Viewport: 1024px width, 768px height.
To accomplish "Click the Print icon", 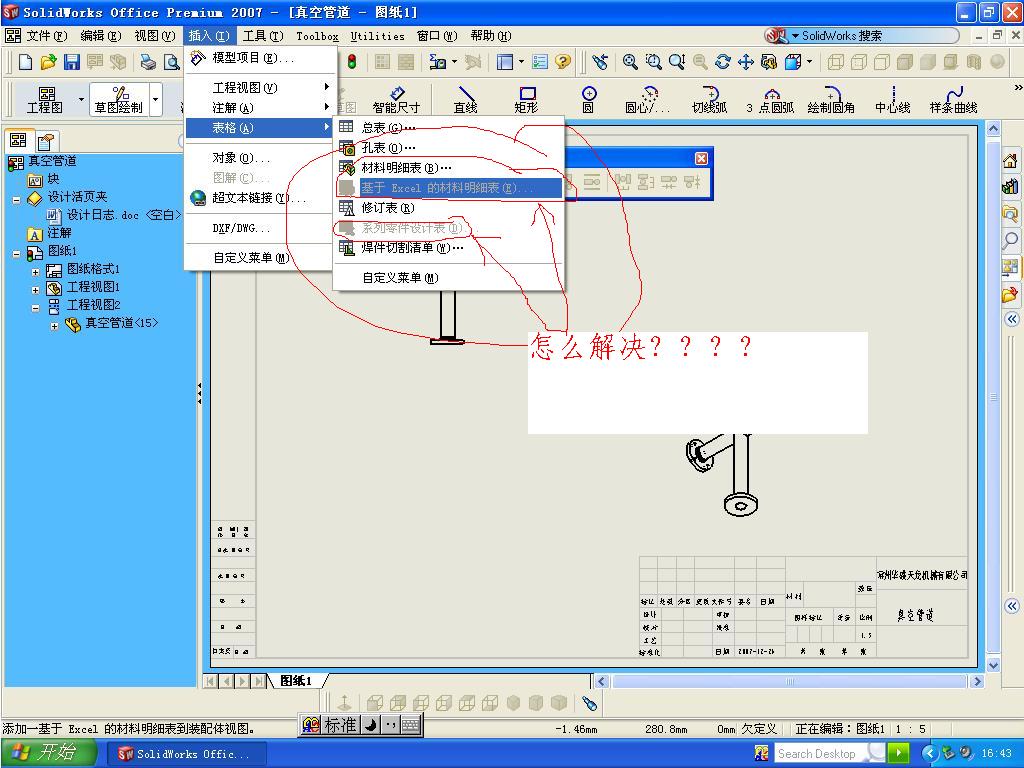I will point(149,62).
